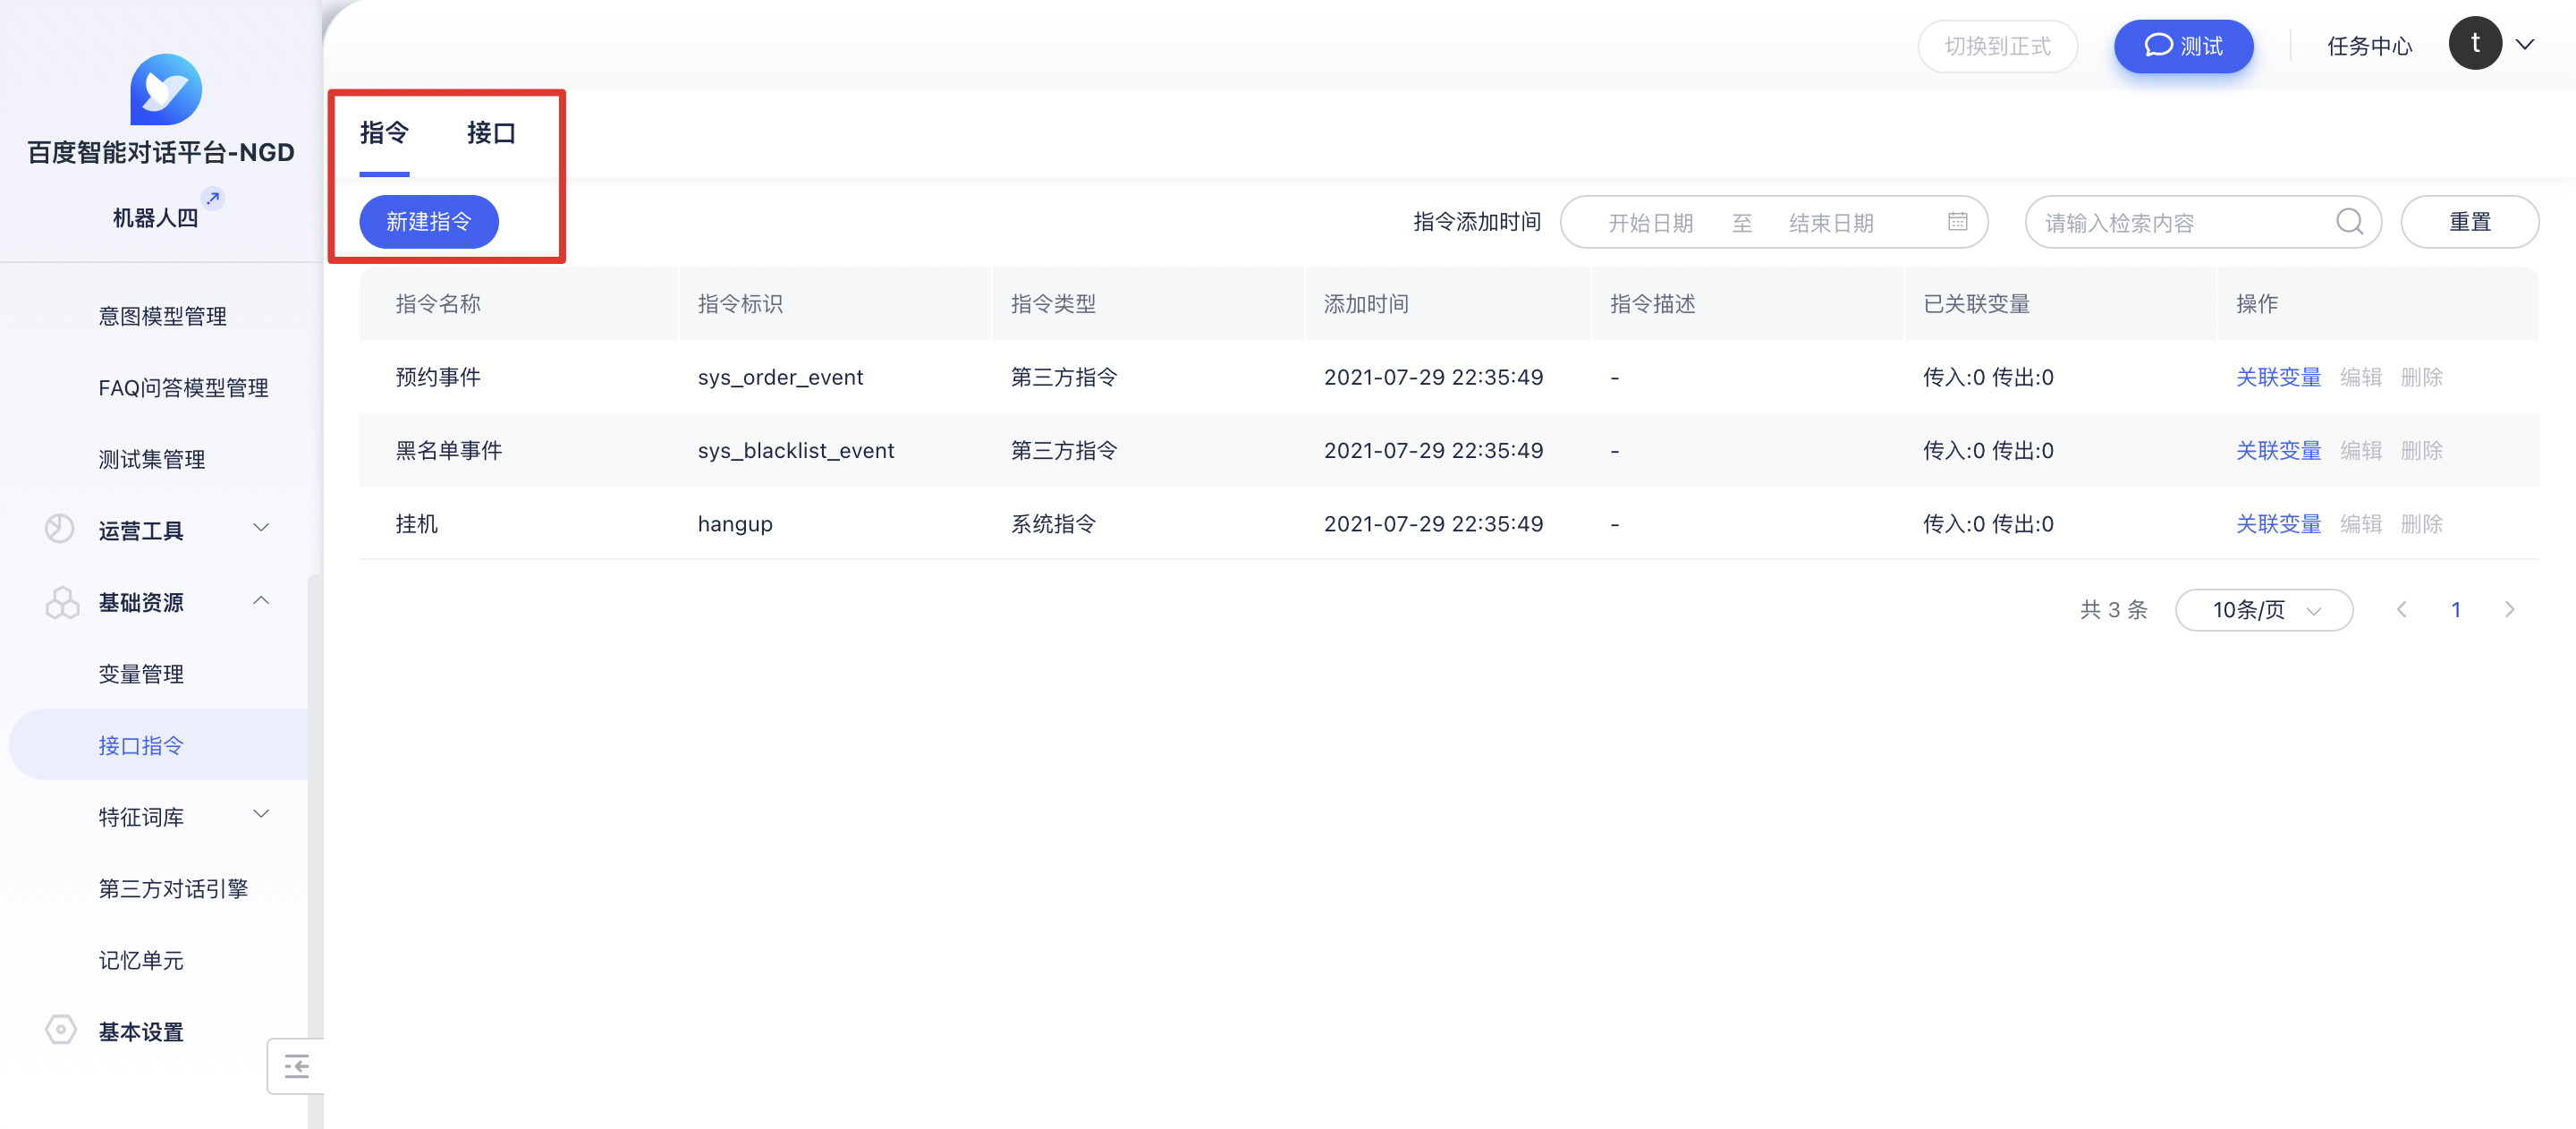
Task: Click 编辑 in the 黑名单事件 row
Action: click(x=2361, y=450)
